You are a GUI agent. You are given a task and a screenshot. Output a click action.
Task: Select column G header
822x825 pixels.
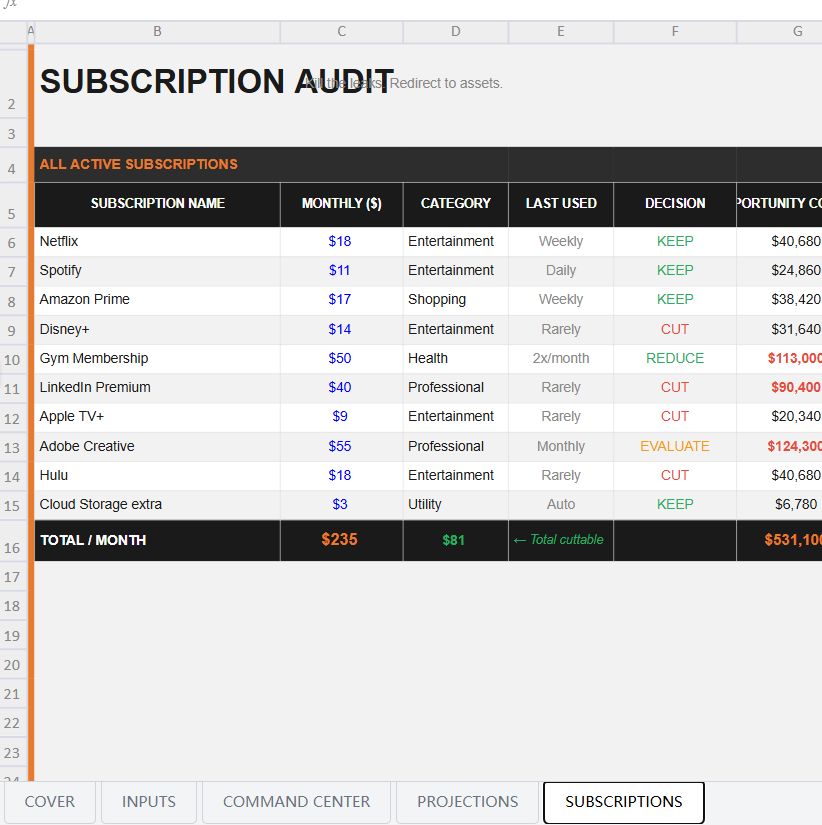tap(779, 32)
